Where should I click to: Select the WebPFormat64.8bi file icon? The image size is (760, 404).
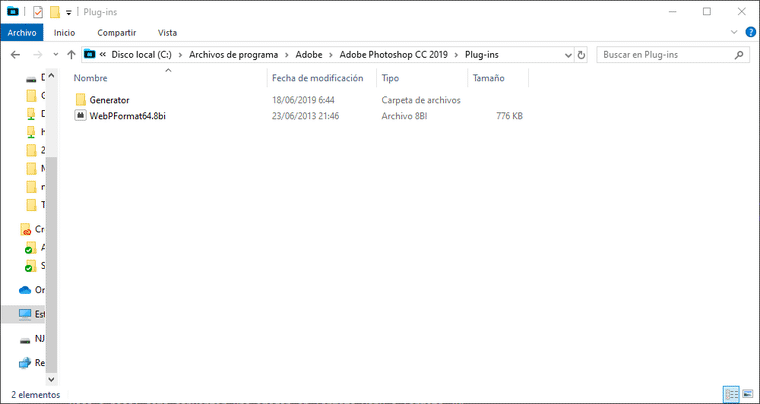pyautogui.click(x=80, y=116)
